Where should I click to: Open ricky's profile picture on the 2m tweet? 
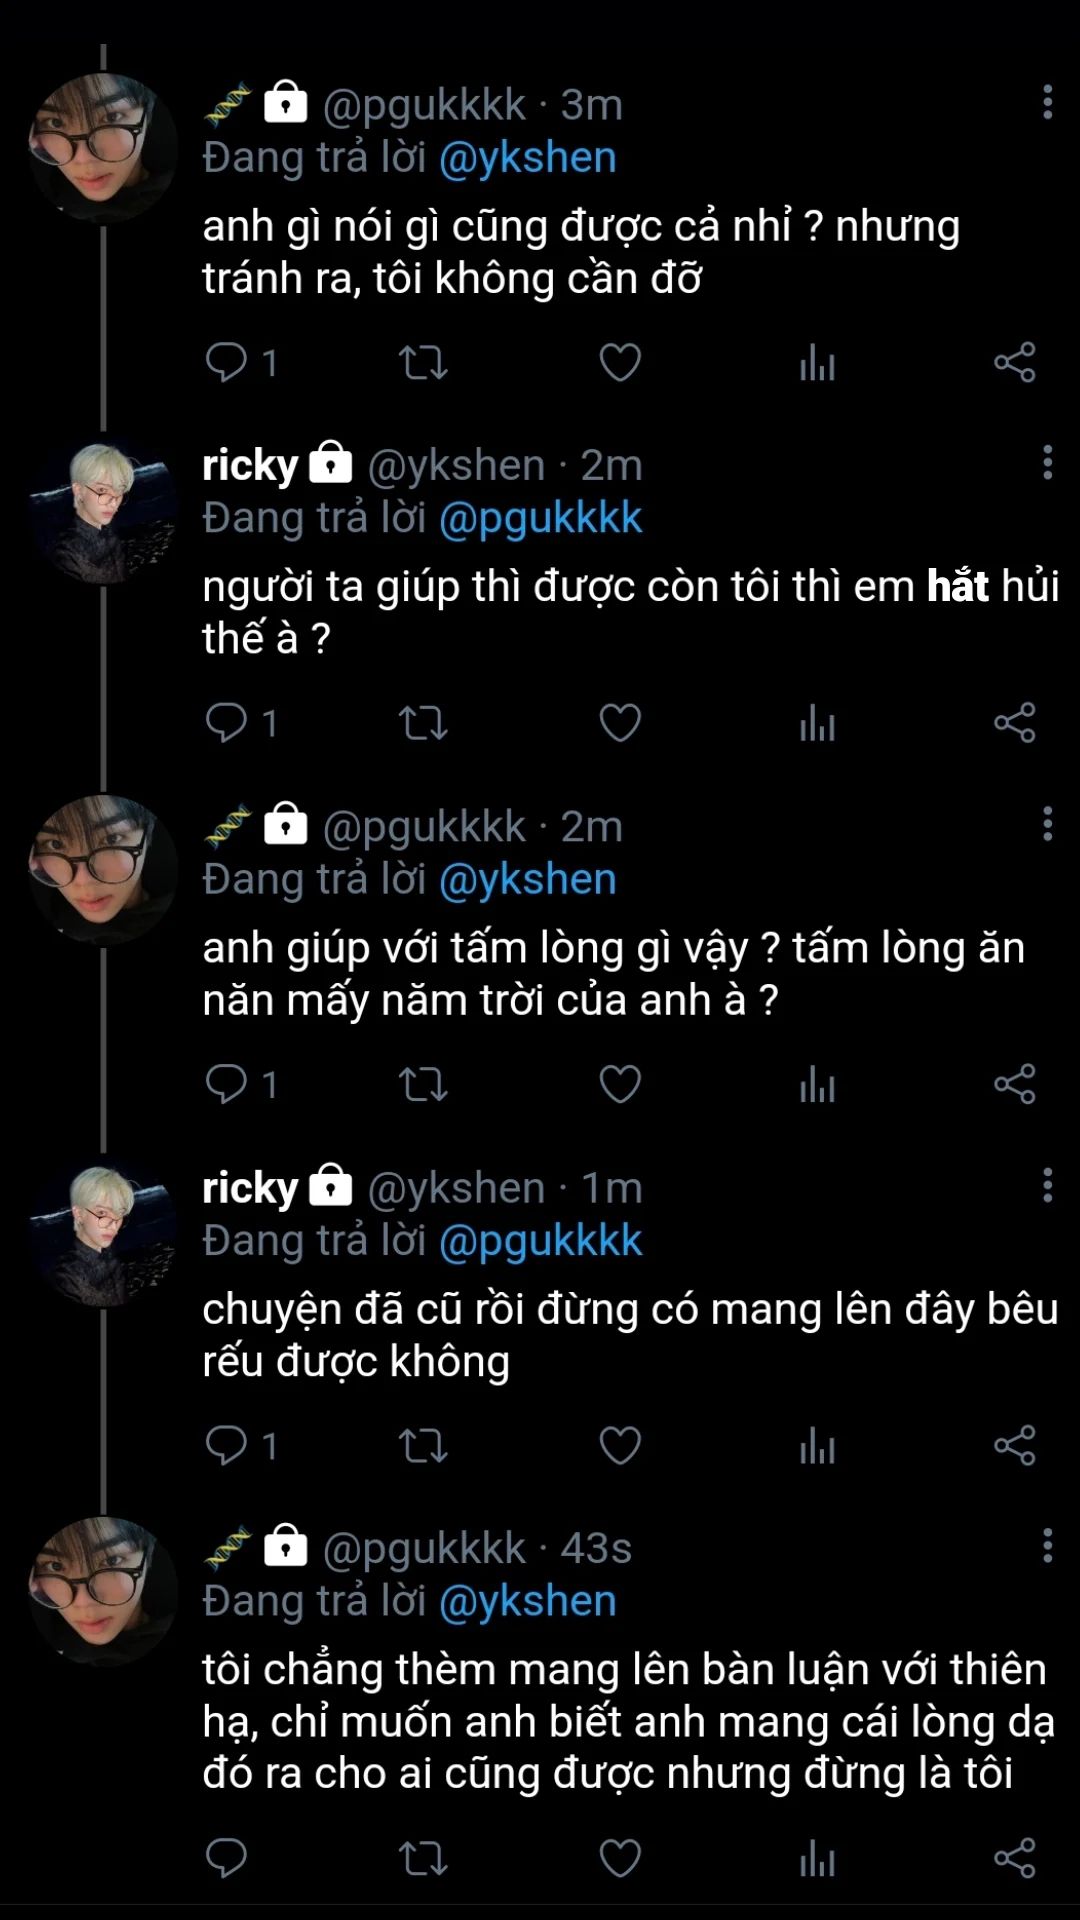pyautogui.click(x=103, y=512)
